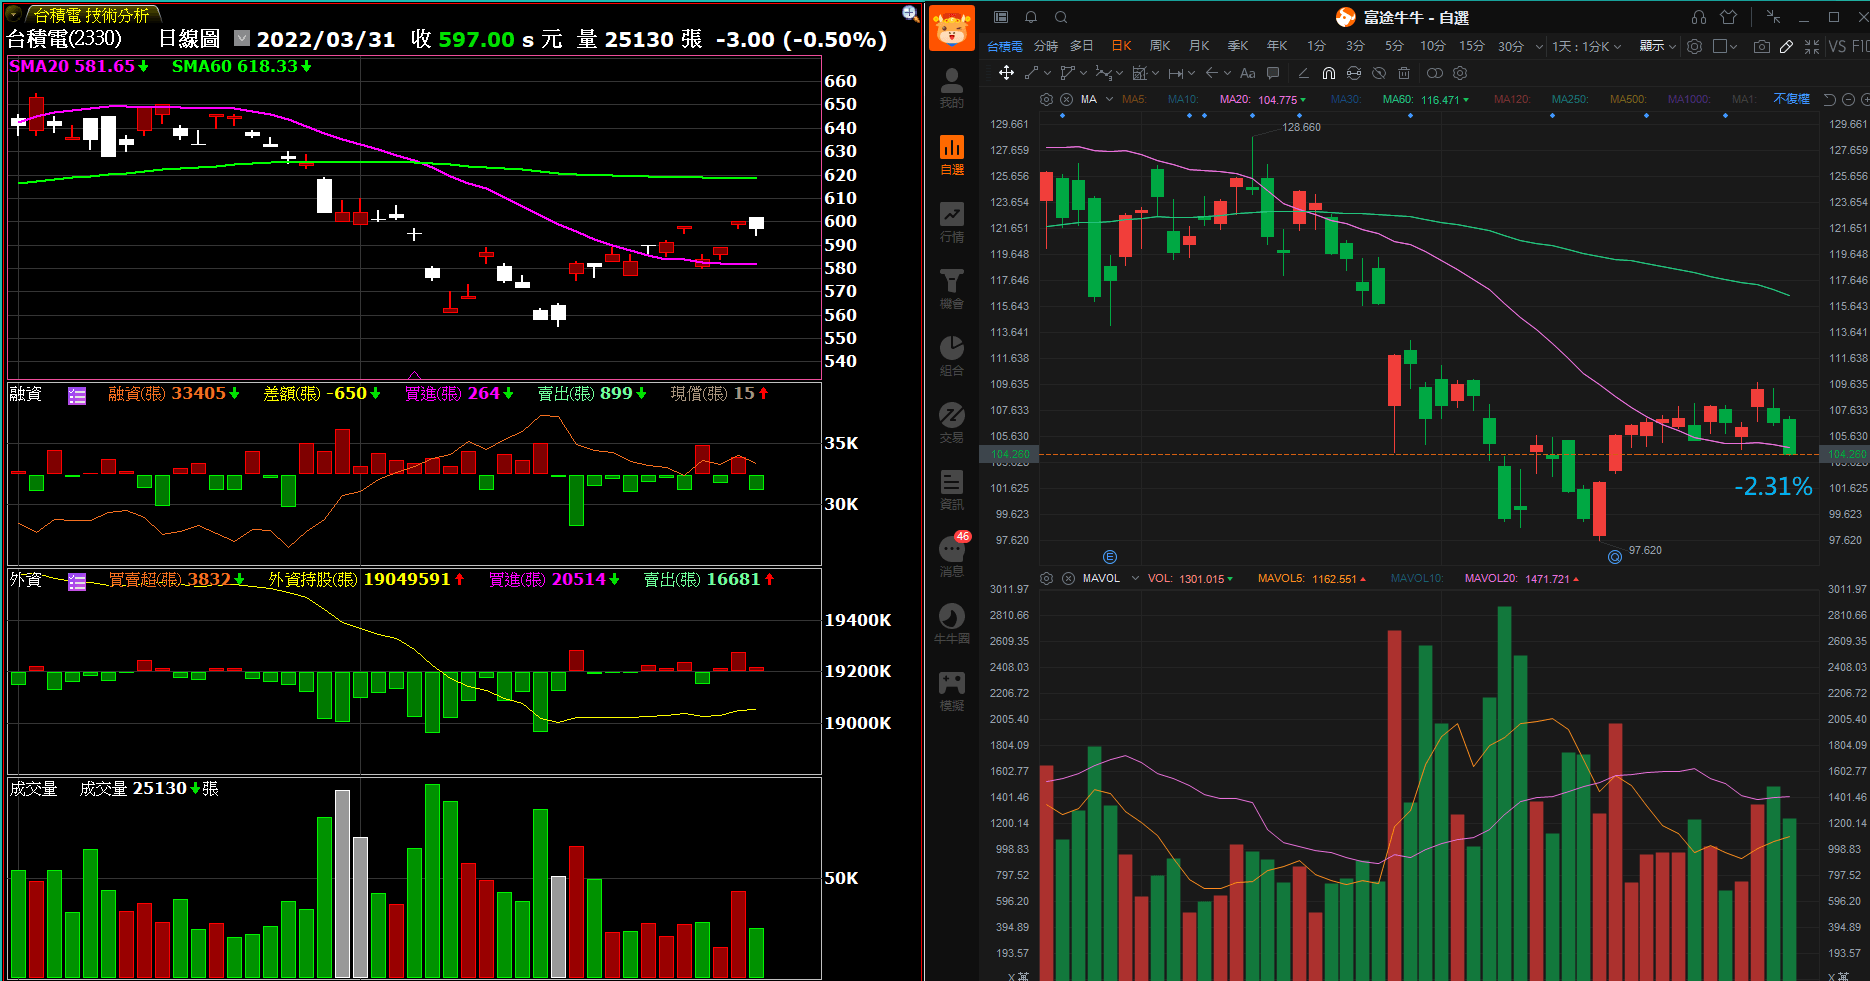The height and width of the screenshot is (981, 1870).
Task: Expand polygon shape tool options
Action: tap(1083, 73)
